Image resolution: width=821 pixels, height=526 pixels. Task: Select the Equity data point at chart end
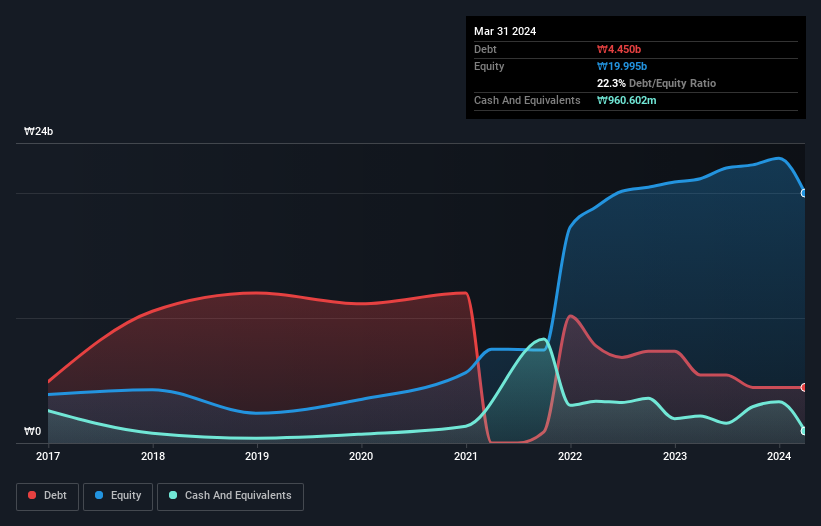(804, 193)
